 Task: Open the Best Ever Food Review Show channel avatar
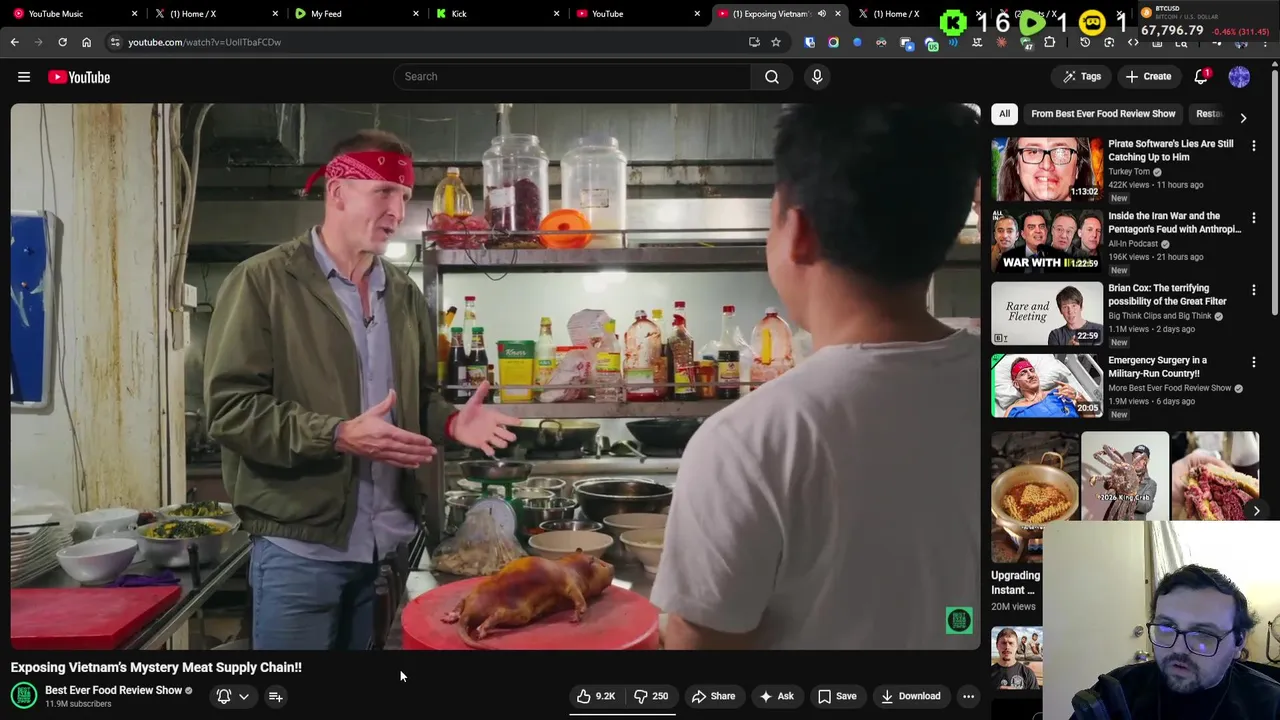pyautogui.click(x=23, y=695)
